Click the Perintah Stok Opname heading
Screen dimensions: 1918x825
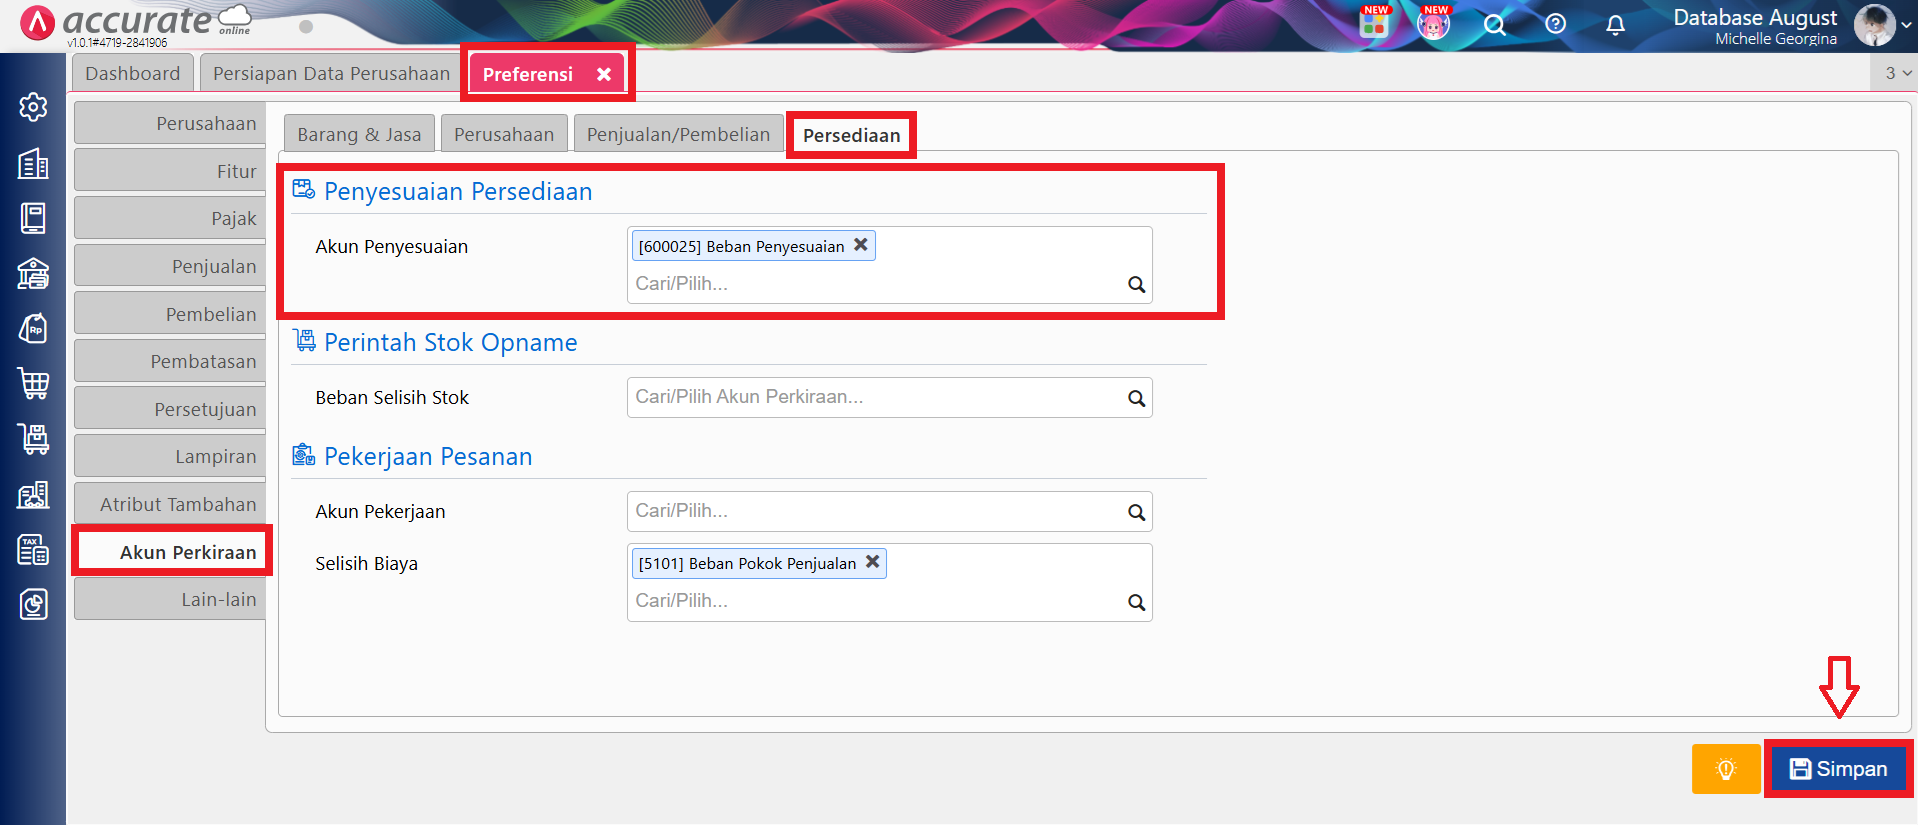(x=451, y=342)
